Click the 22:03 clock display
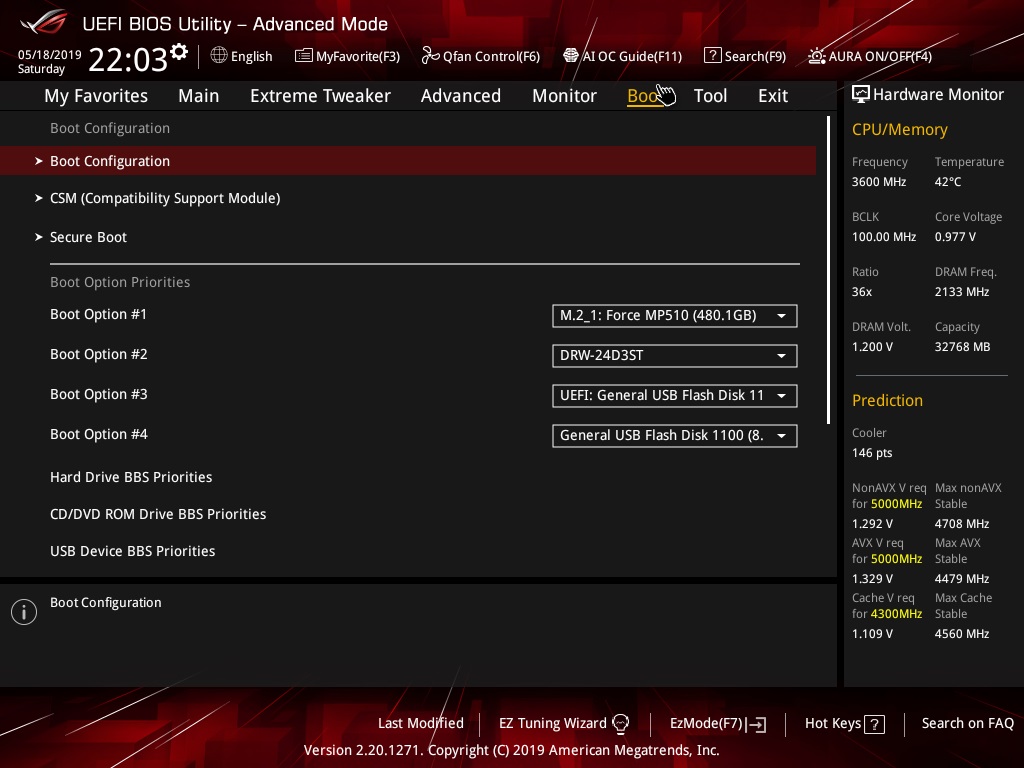The image size is (1024, 768). pos(128,59)
